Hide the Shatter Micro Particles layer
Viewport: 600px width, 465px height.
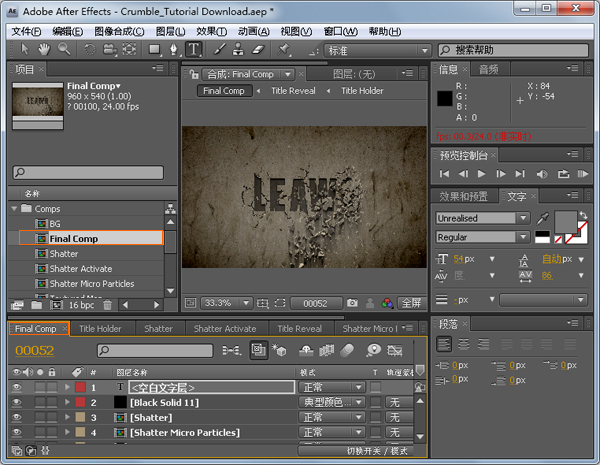[x=16, y=432]
